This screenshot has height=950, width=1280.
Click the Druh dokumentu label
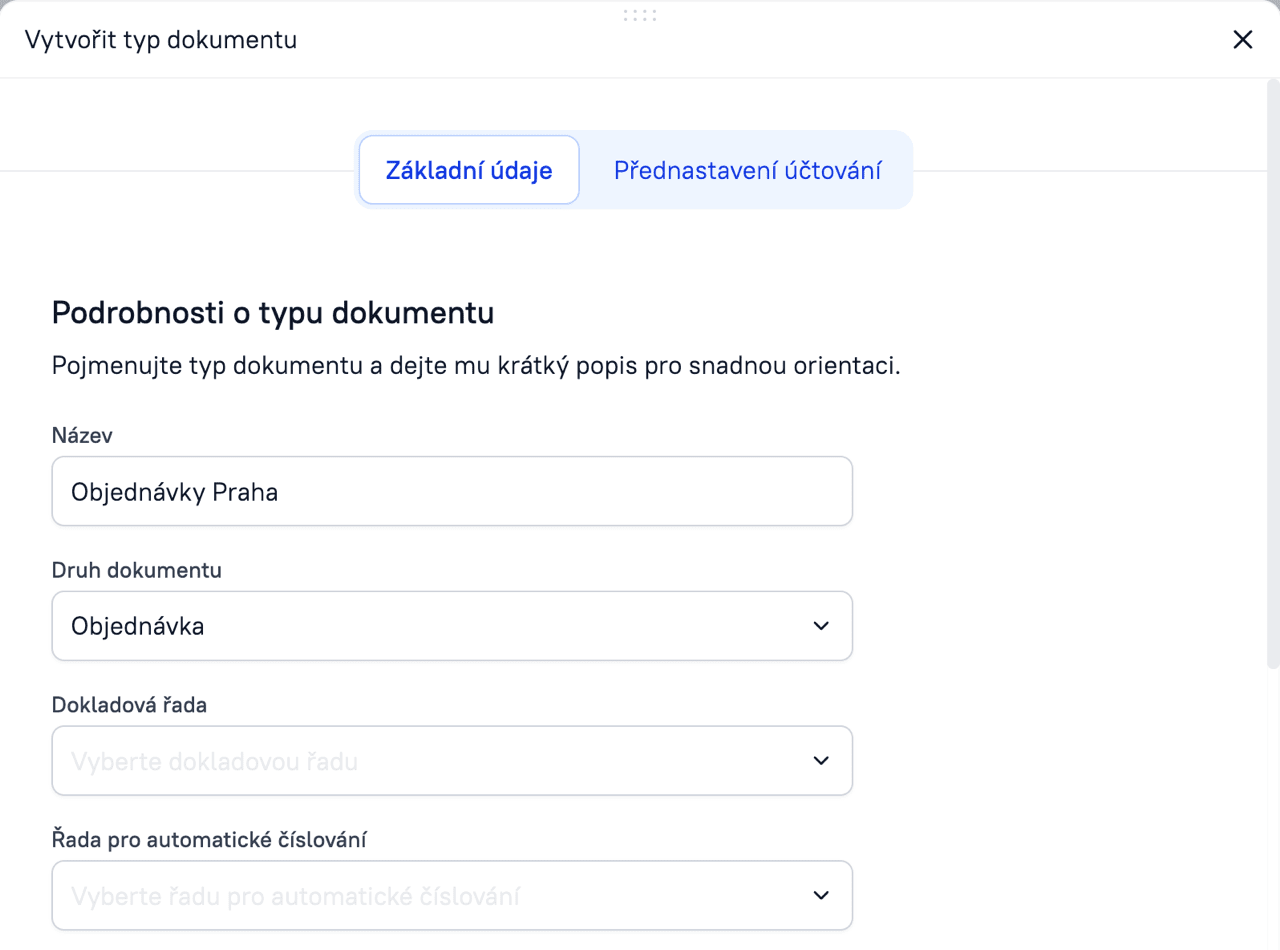137,570
